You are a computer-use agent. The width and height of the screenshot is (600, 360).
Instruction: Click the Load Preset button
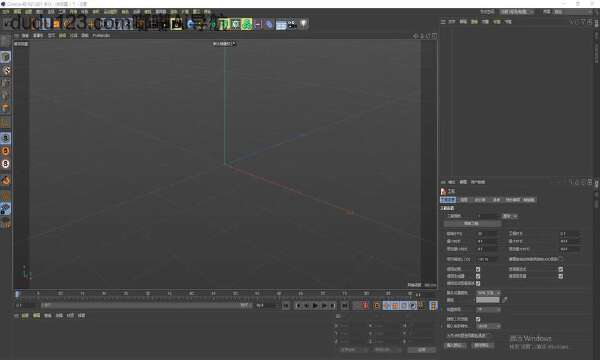(455, 345)
